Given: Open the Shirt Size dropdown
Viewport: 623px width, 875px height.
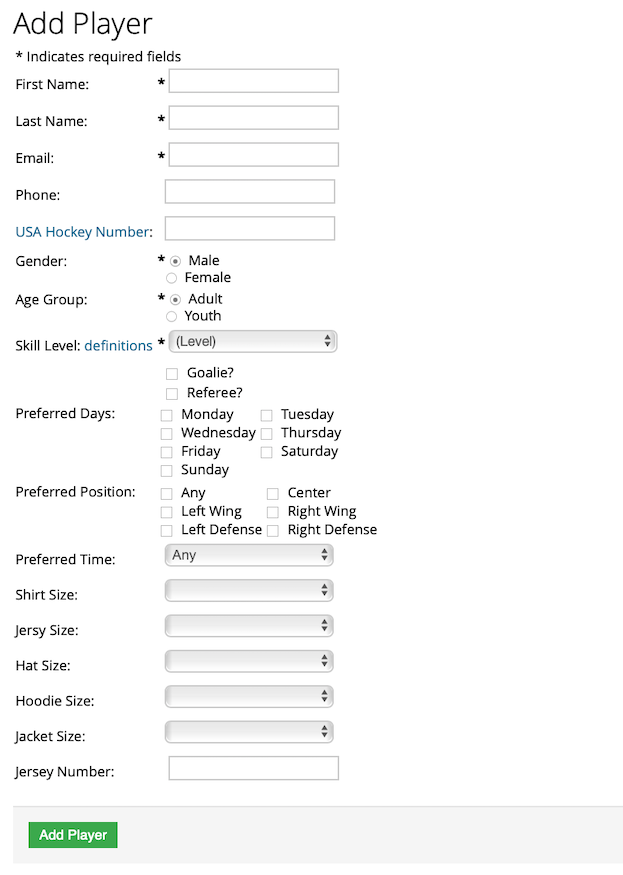Looking at the screenshot, I should [x=248, y=590].
